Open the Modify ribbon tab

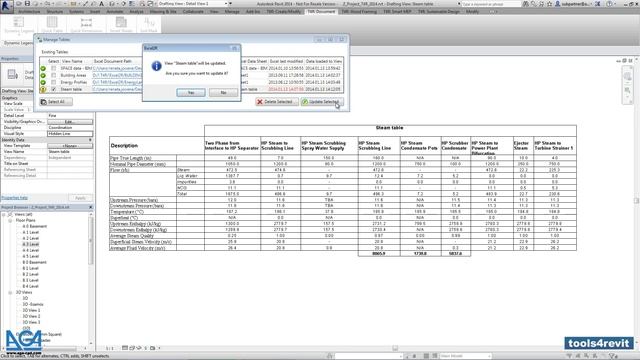472,12
